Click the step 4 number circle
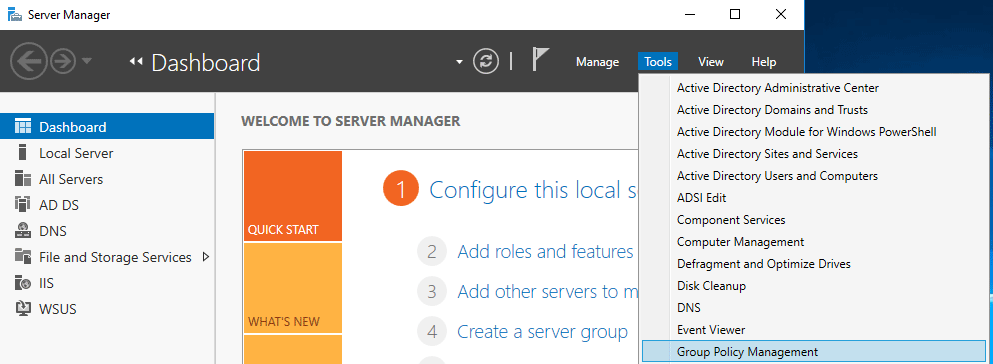 point(432,332)
